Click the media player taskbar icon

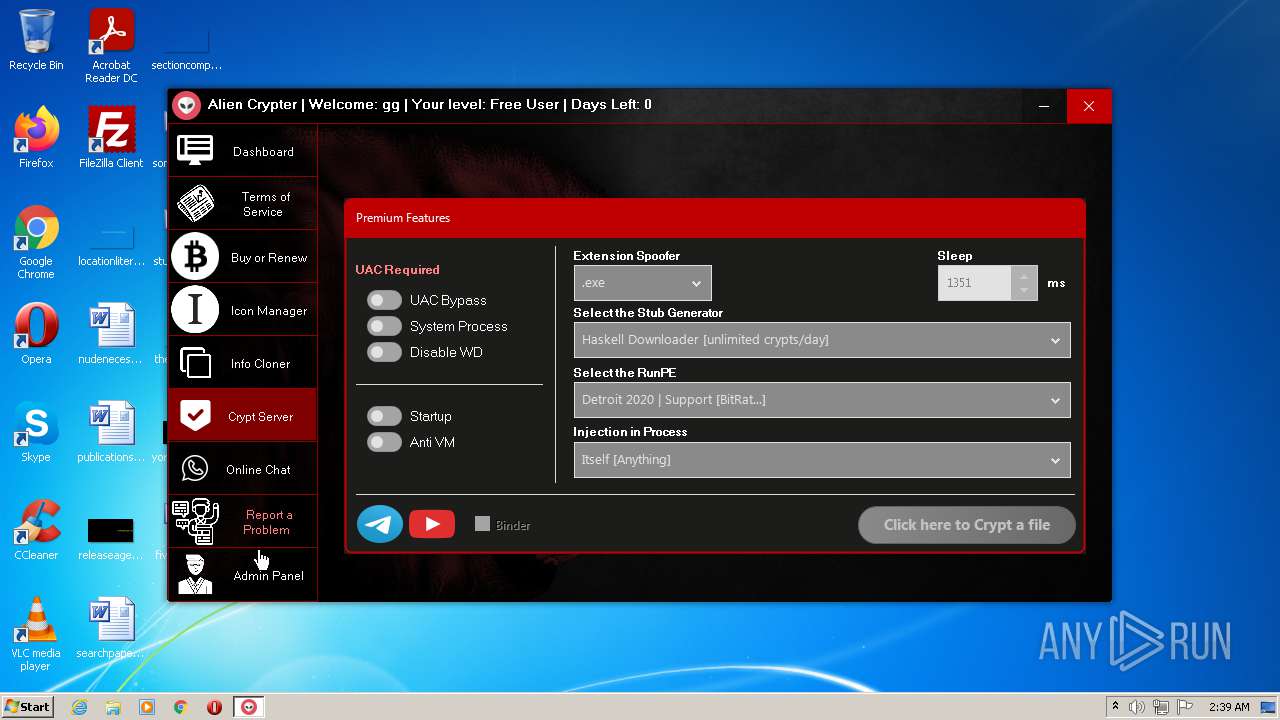point(147,707)
